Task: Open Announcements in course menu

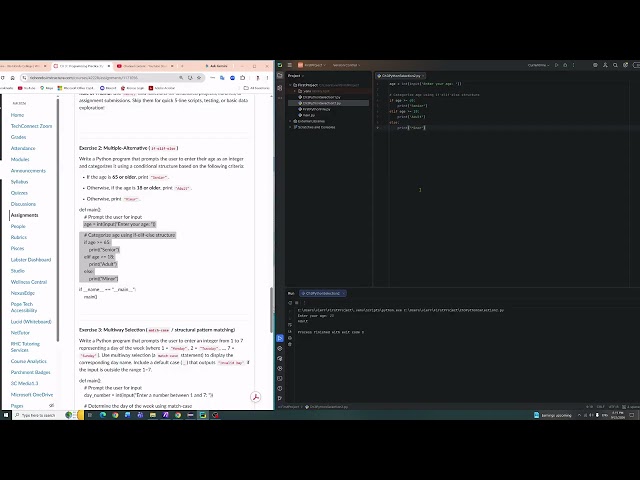Action: 28,171
